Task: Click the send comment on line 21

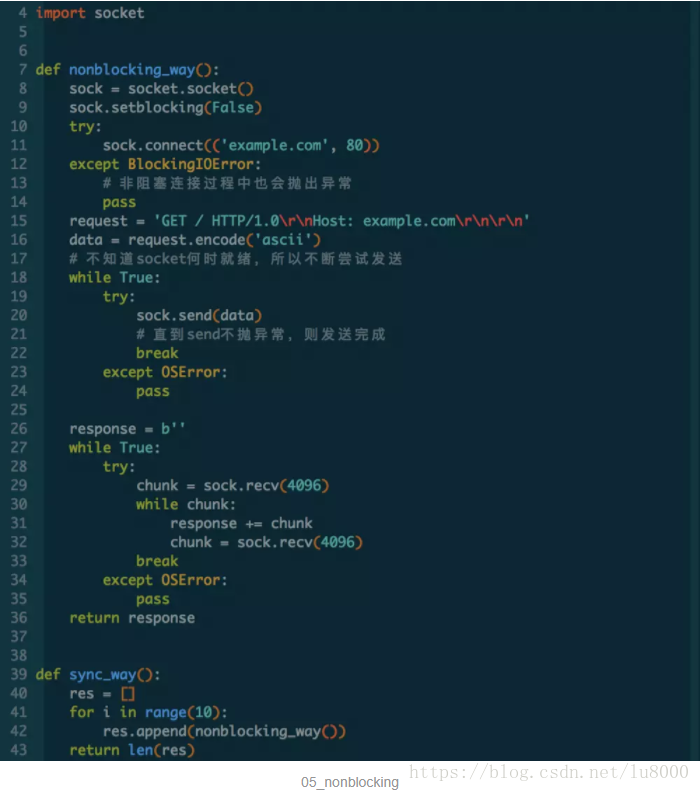Action: click(x=261, y=334)
